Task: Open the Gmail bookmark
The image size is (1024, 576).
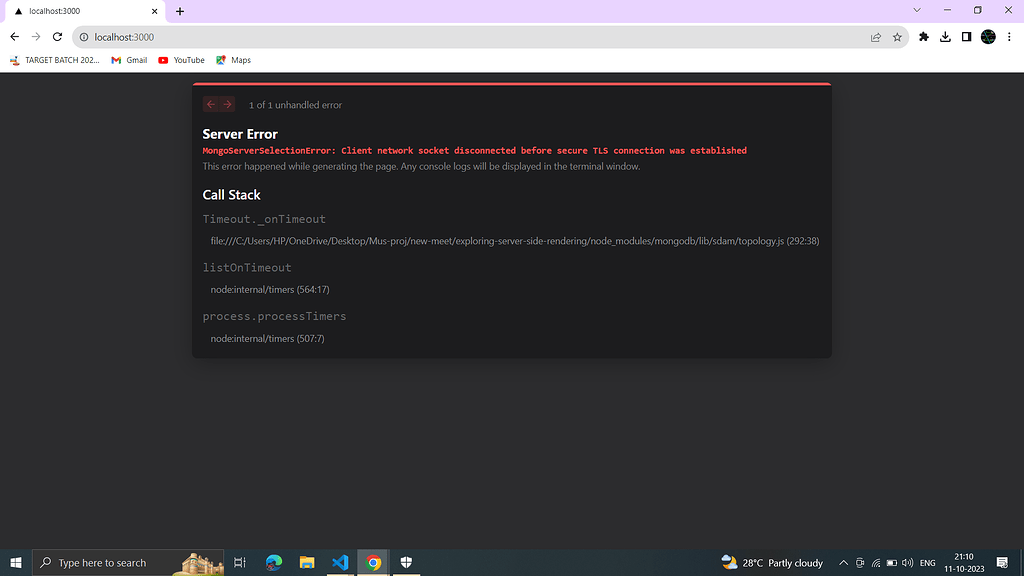Action: (129, 60)
